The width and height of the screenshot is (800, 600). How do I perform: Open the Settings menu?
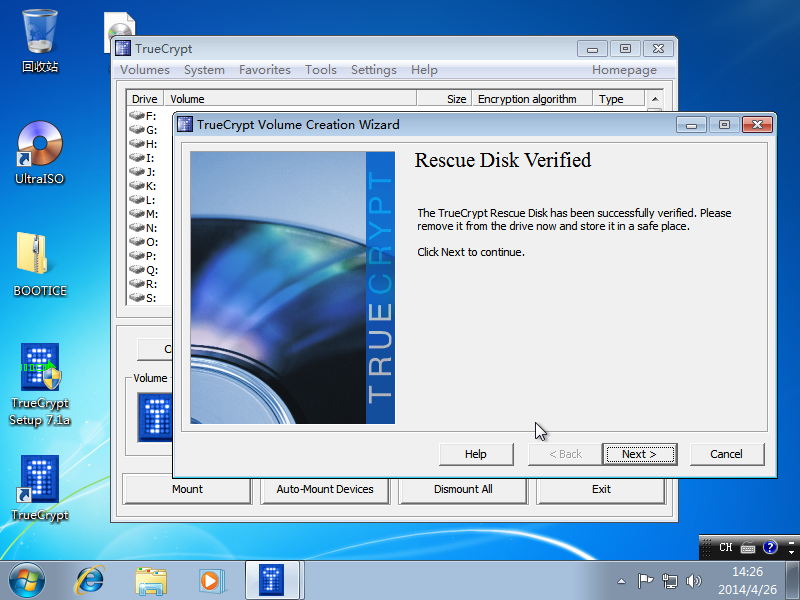pyautogui.click(x=373, y=70)
